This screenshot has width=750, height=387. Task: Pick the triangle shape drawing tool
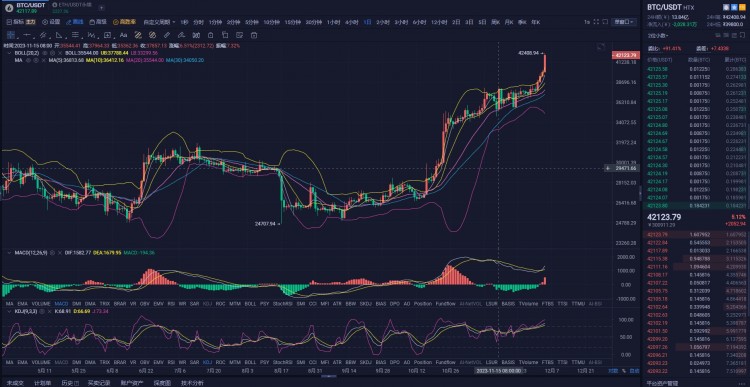(x=59, y=35)
